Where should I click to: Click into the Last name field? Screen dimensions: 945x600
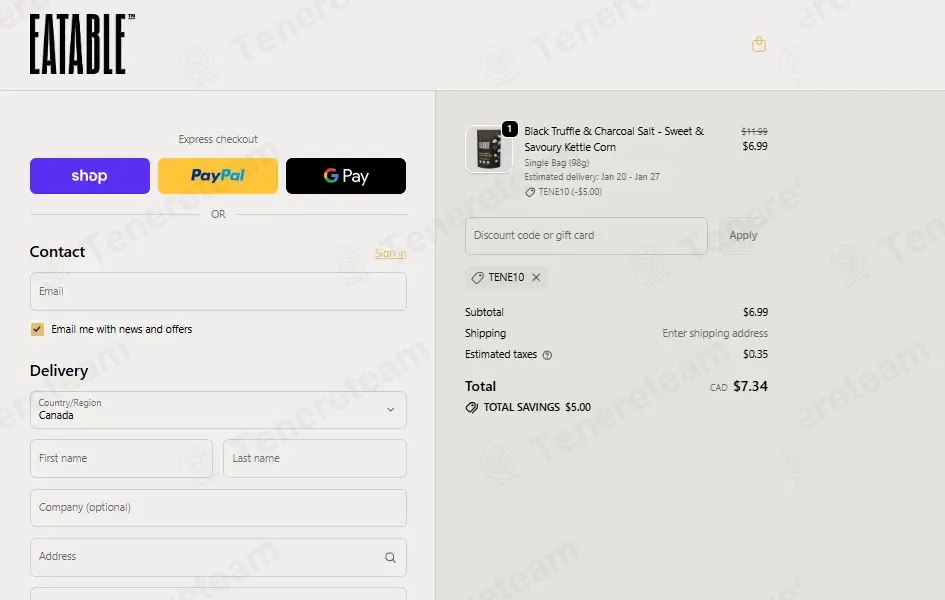click(x=315, y=458)
